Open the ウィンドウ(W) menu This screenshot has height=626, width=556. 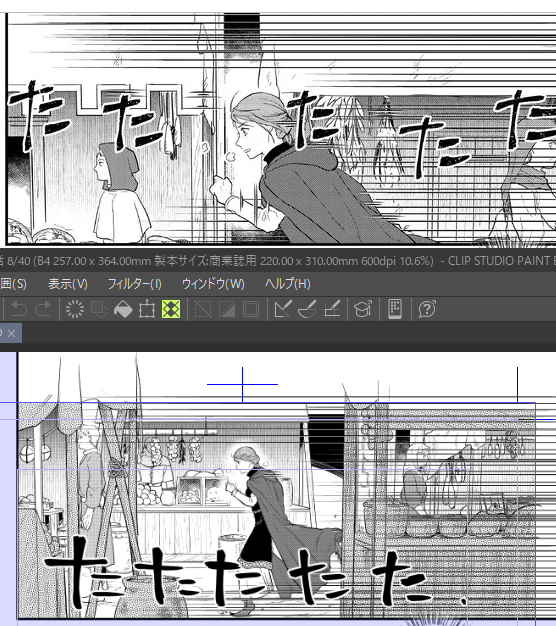coord(213,284)
